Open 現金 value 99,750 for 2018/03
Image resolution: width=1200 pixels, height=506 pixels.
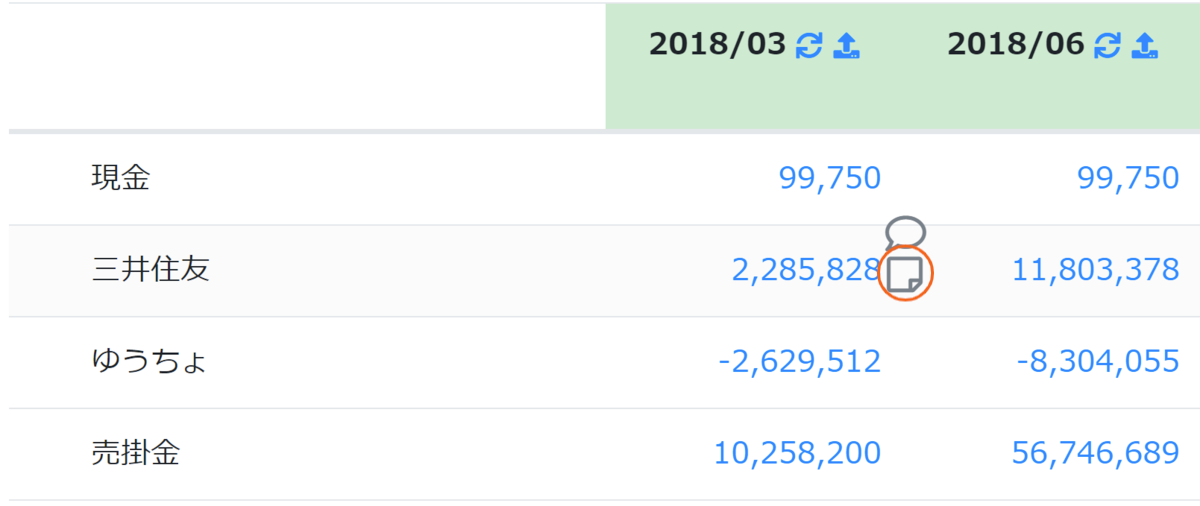(x=830, y=179)
